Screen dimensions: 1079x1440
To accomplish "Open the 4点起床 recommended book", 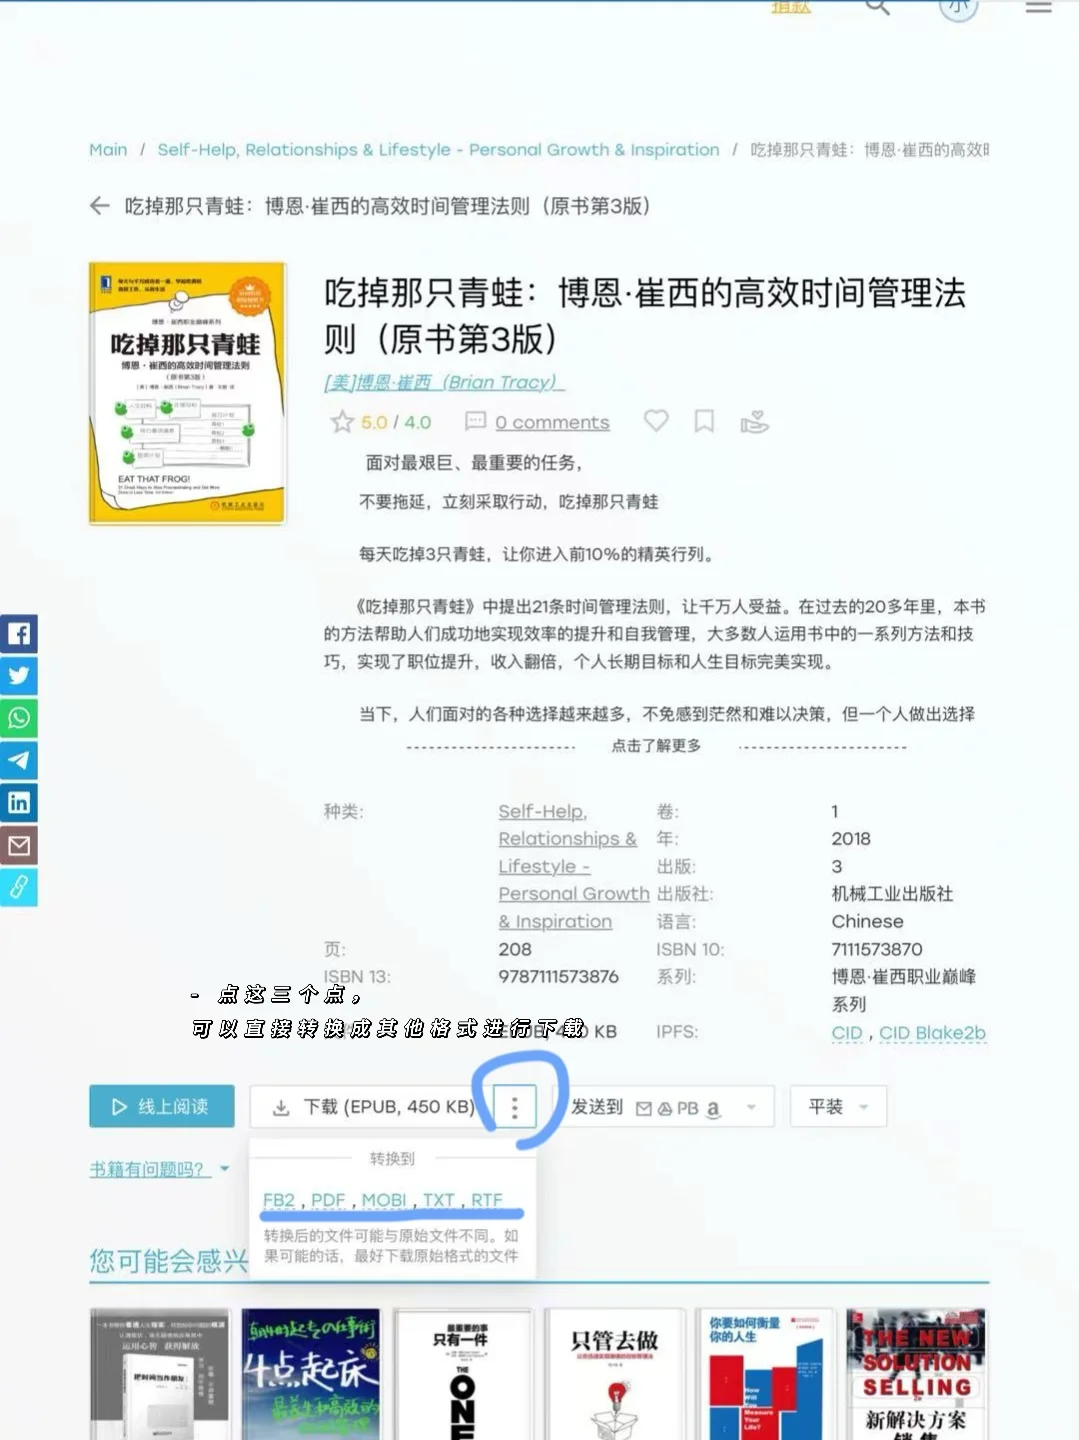I will coord(311,1374).
